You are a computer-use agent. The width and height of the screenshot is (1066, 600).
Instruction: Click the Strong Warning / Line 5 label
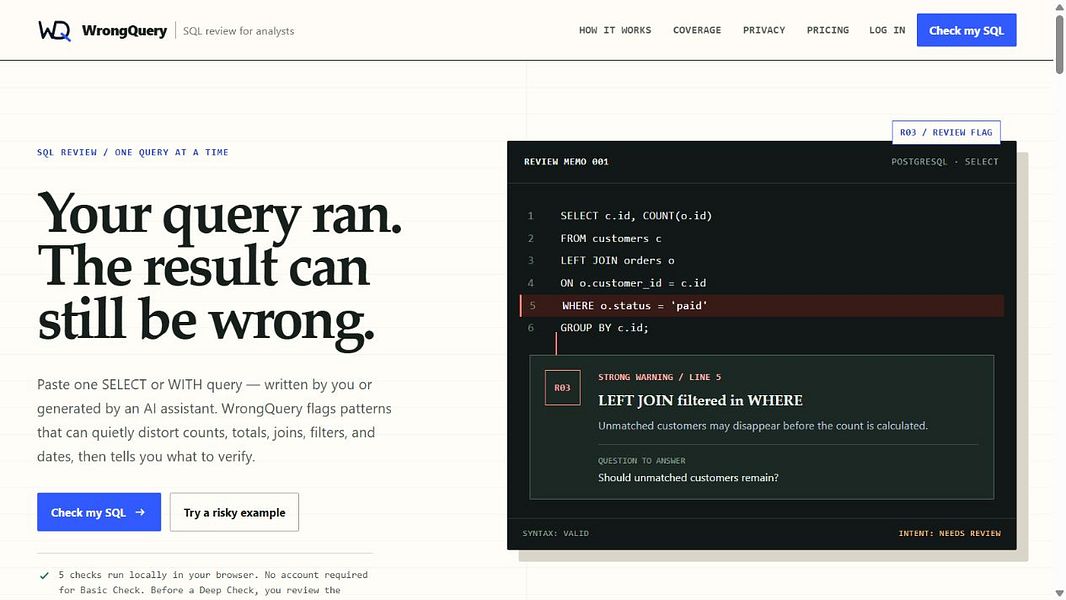[x=659, y=377]
